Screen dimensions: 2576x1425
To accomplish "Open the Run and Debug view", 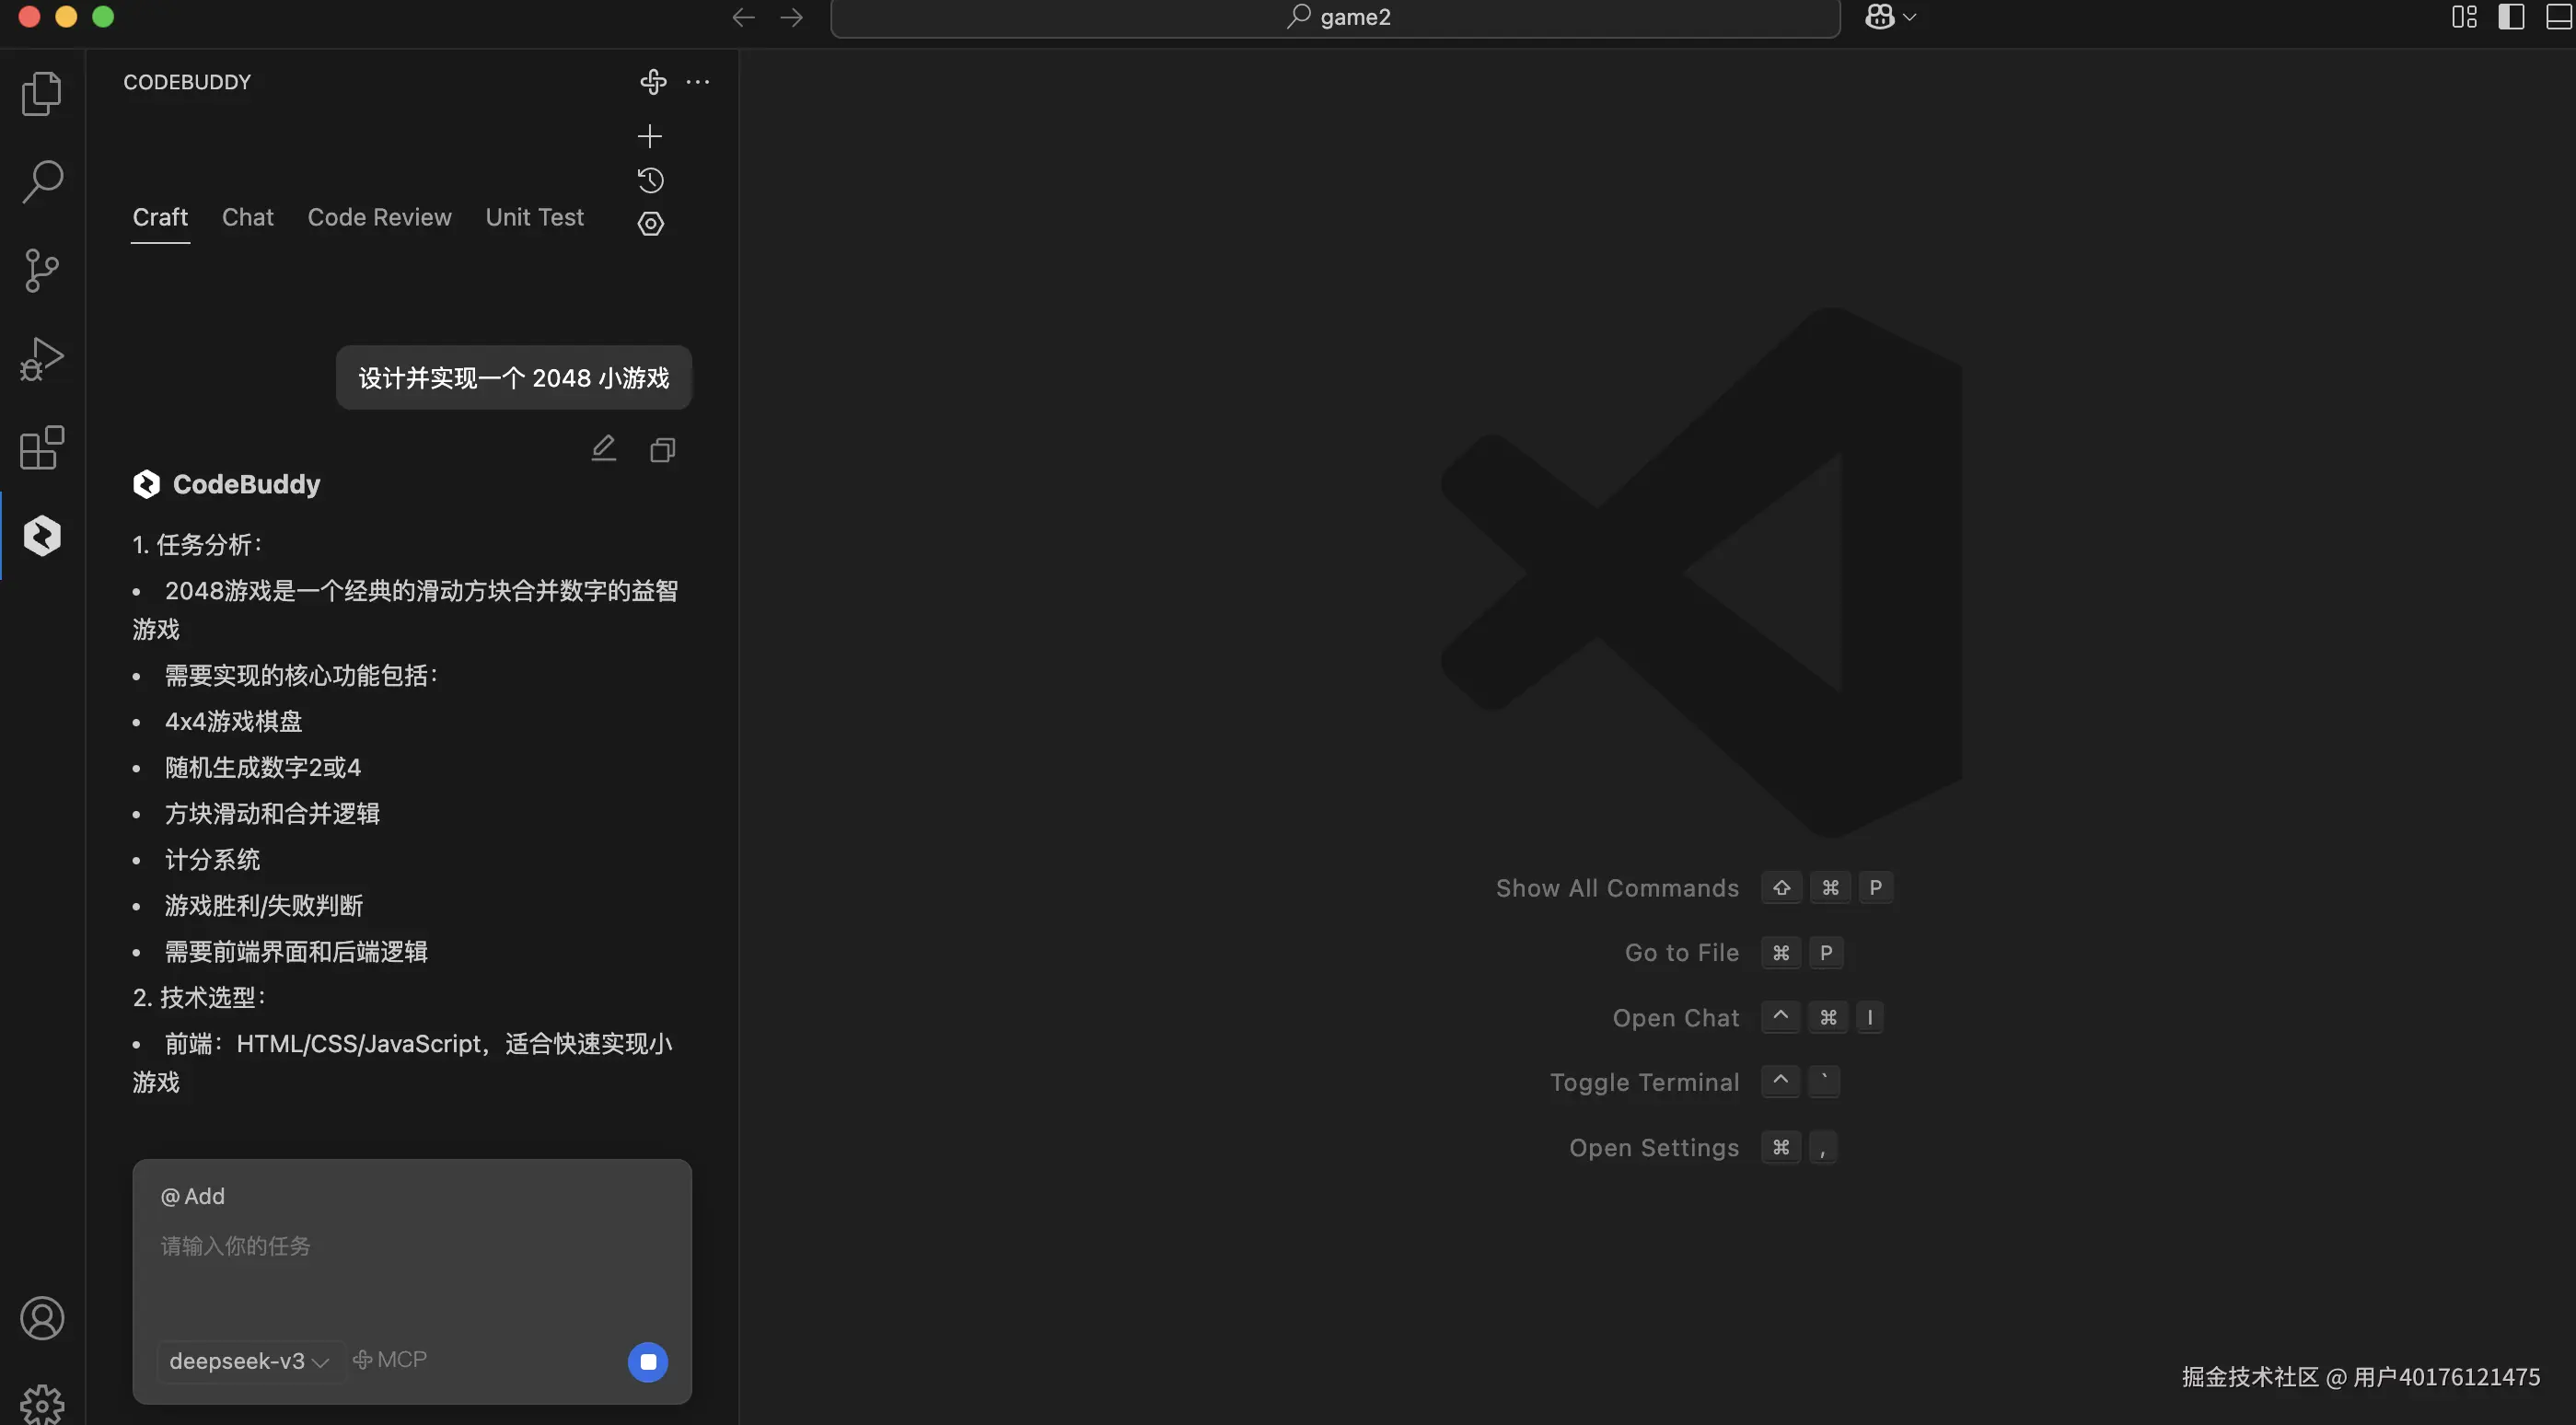I will click(x=41, y=359).
